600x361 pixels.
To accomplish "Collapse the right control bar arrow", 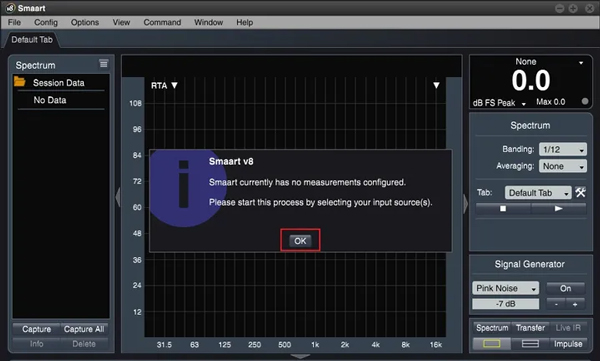I will tap(465, 203).
